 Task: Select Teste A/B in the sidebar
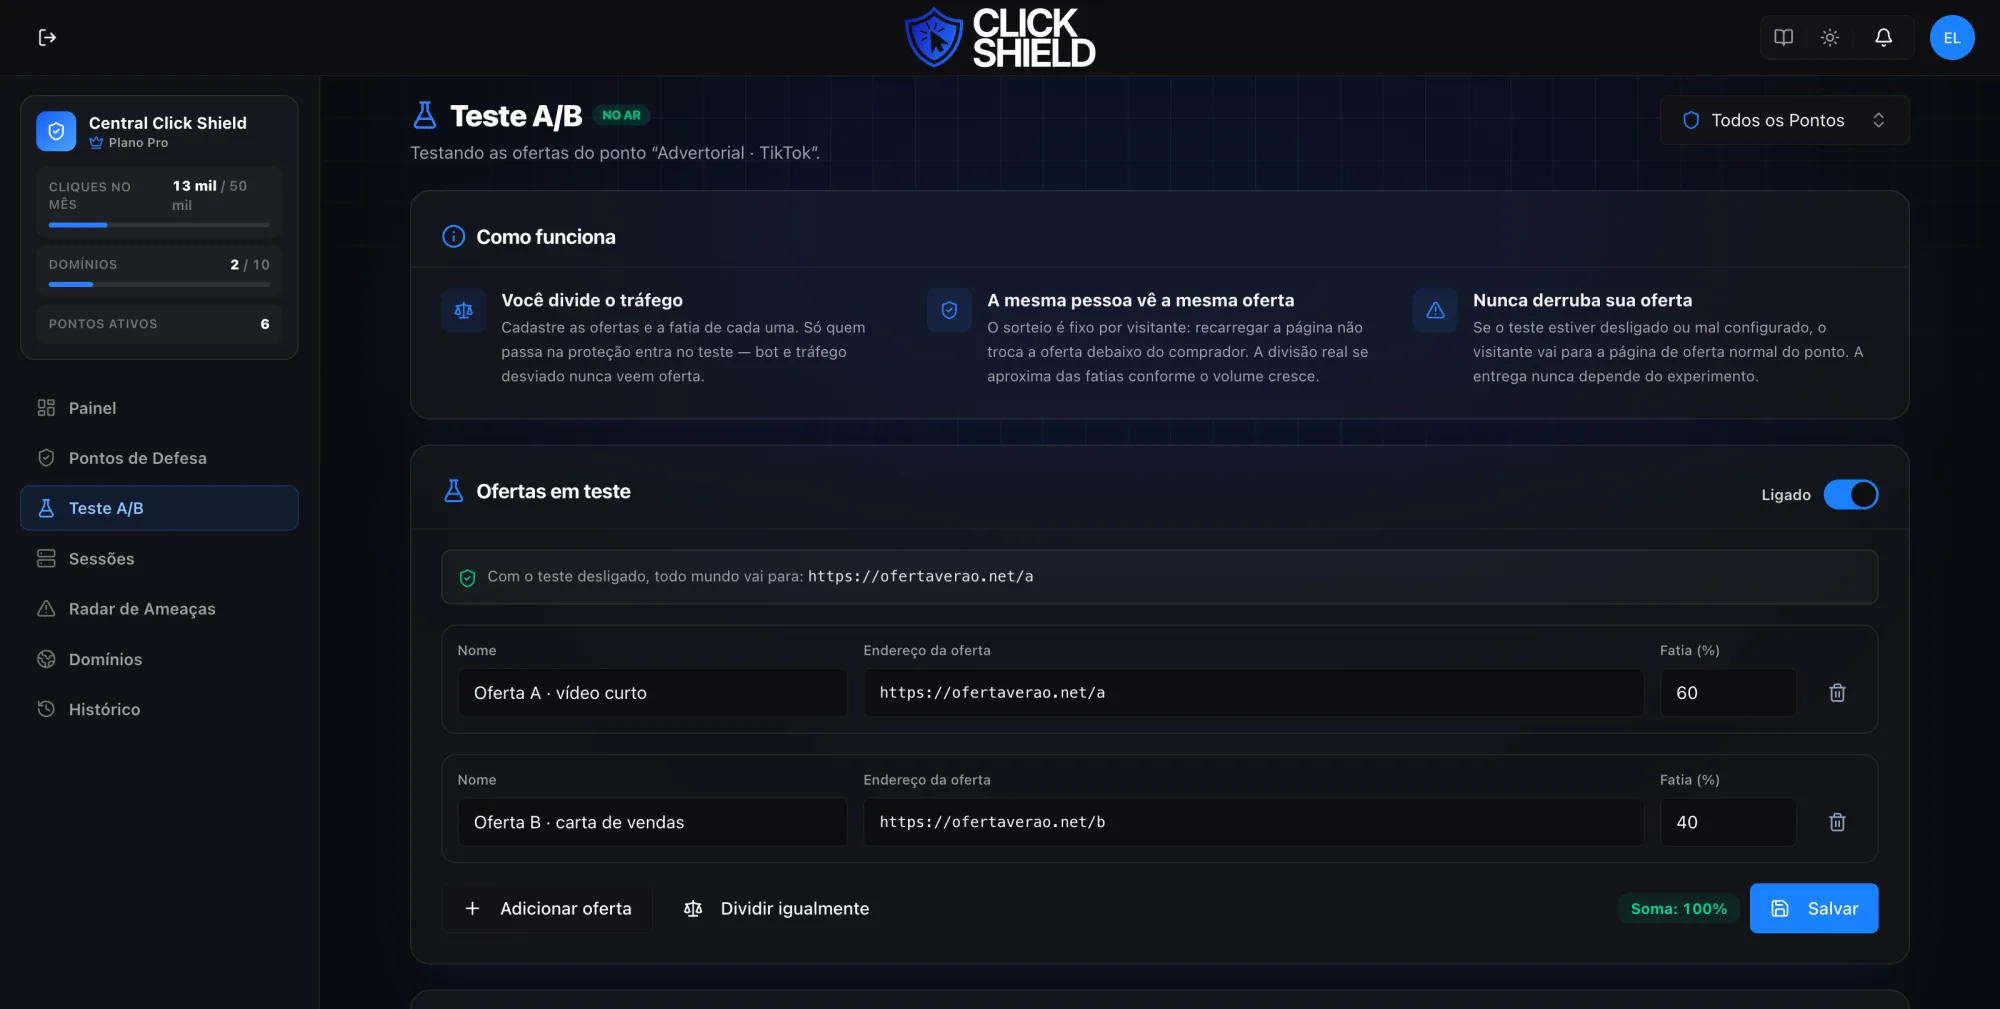click(x=159, y=508)
